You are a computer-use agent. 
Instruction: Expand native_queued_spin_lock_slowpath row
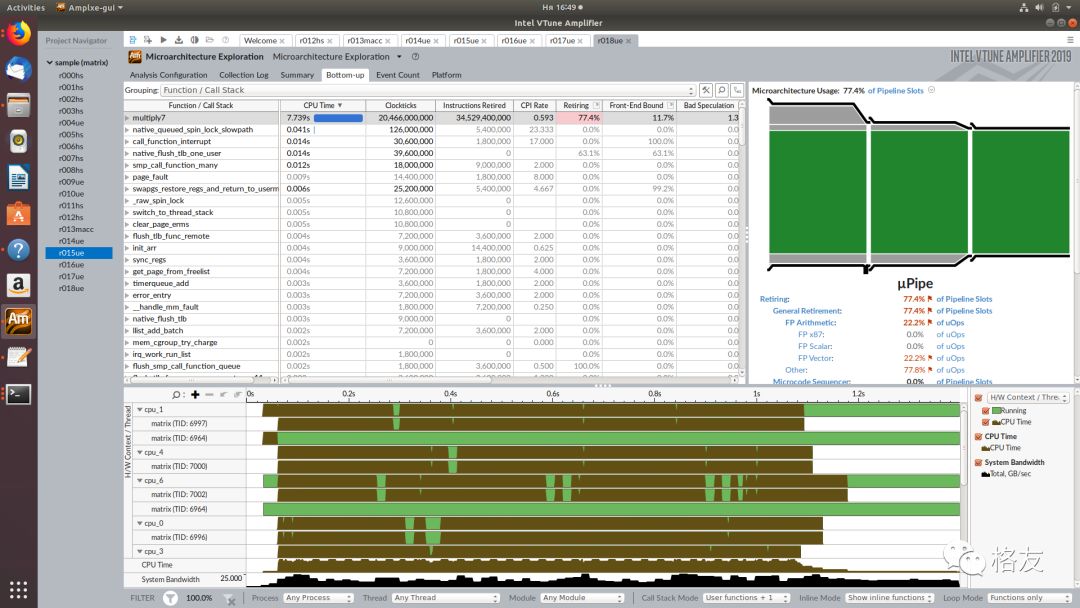(127, 129)
